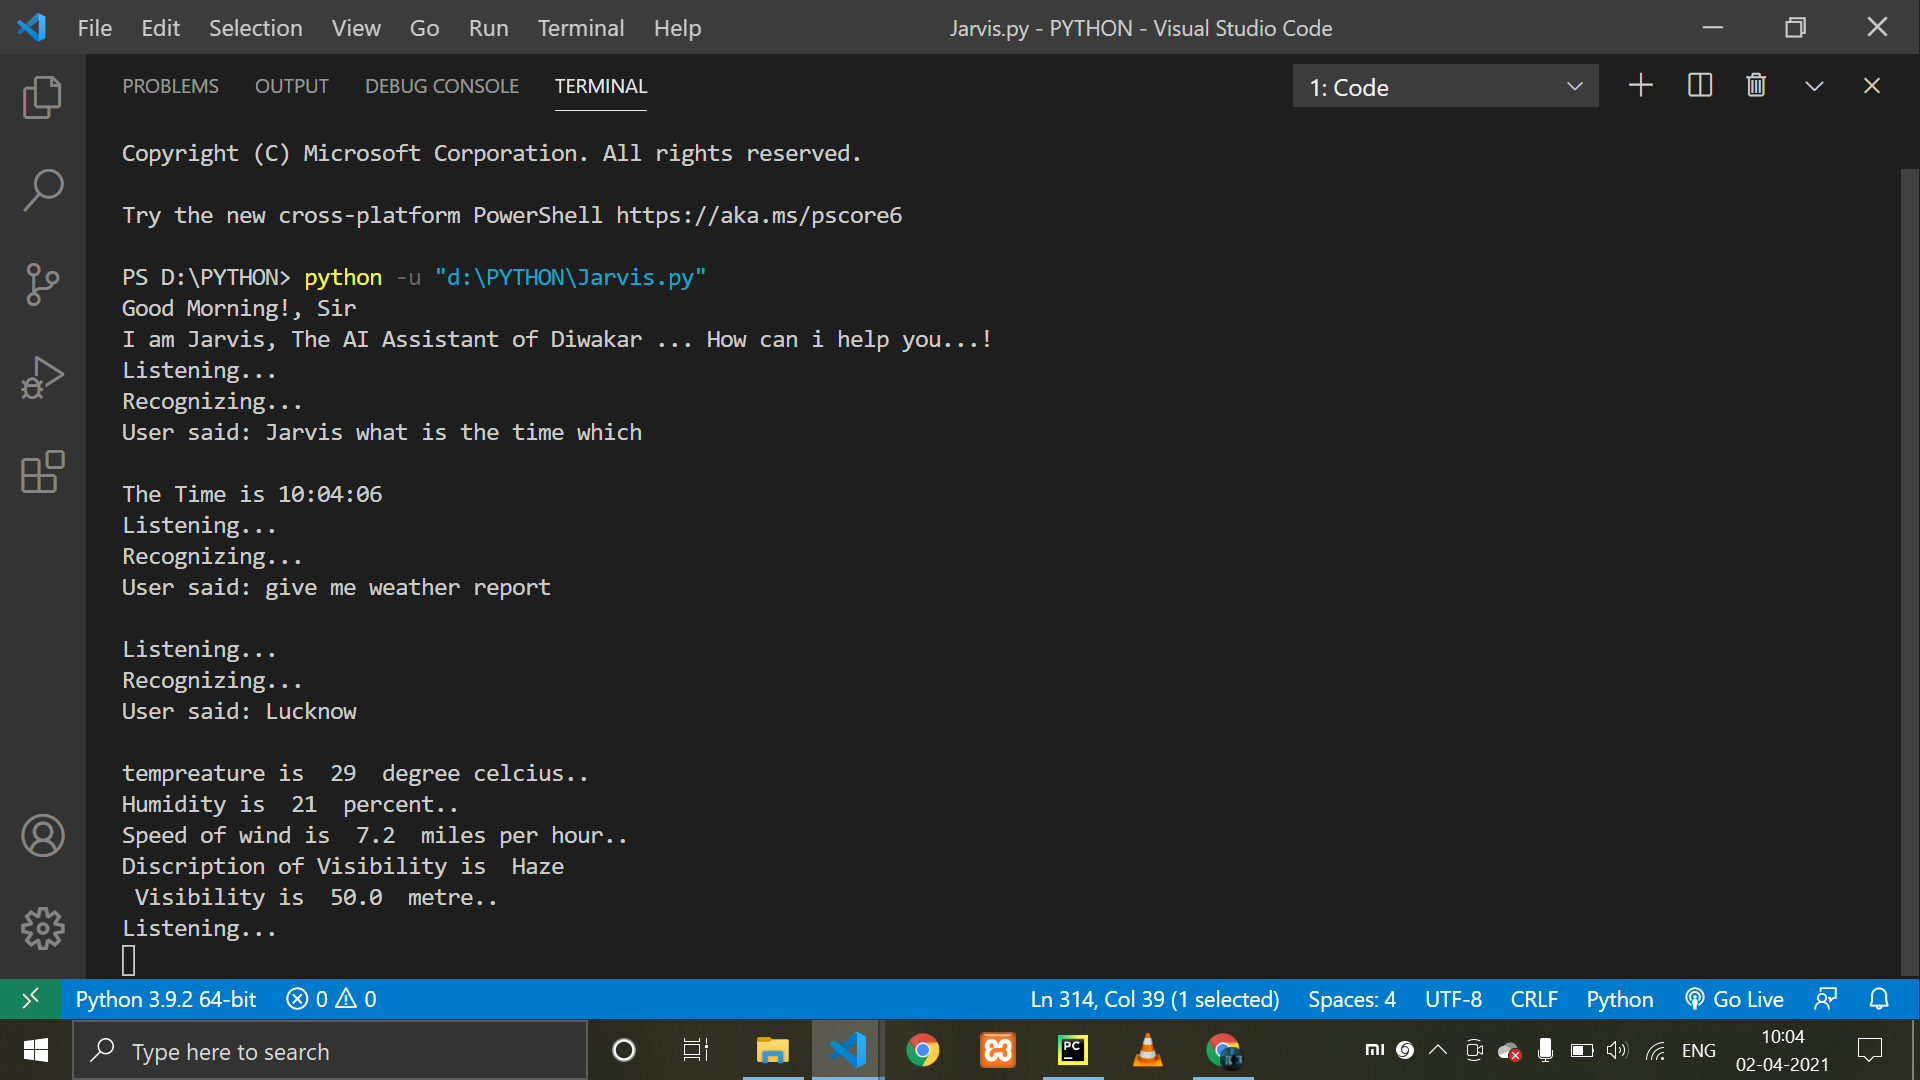
Task: Start Go Live server
Action: (x=1734, y=999)
